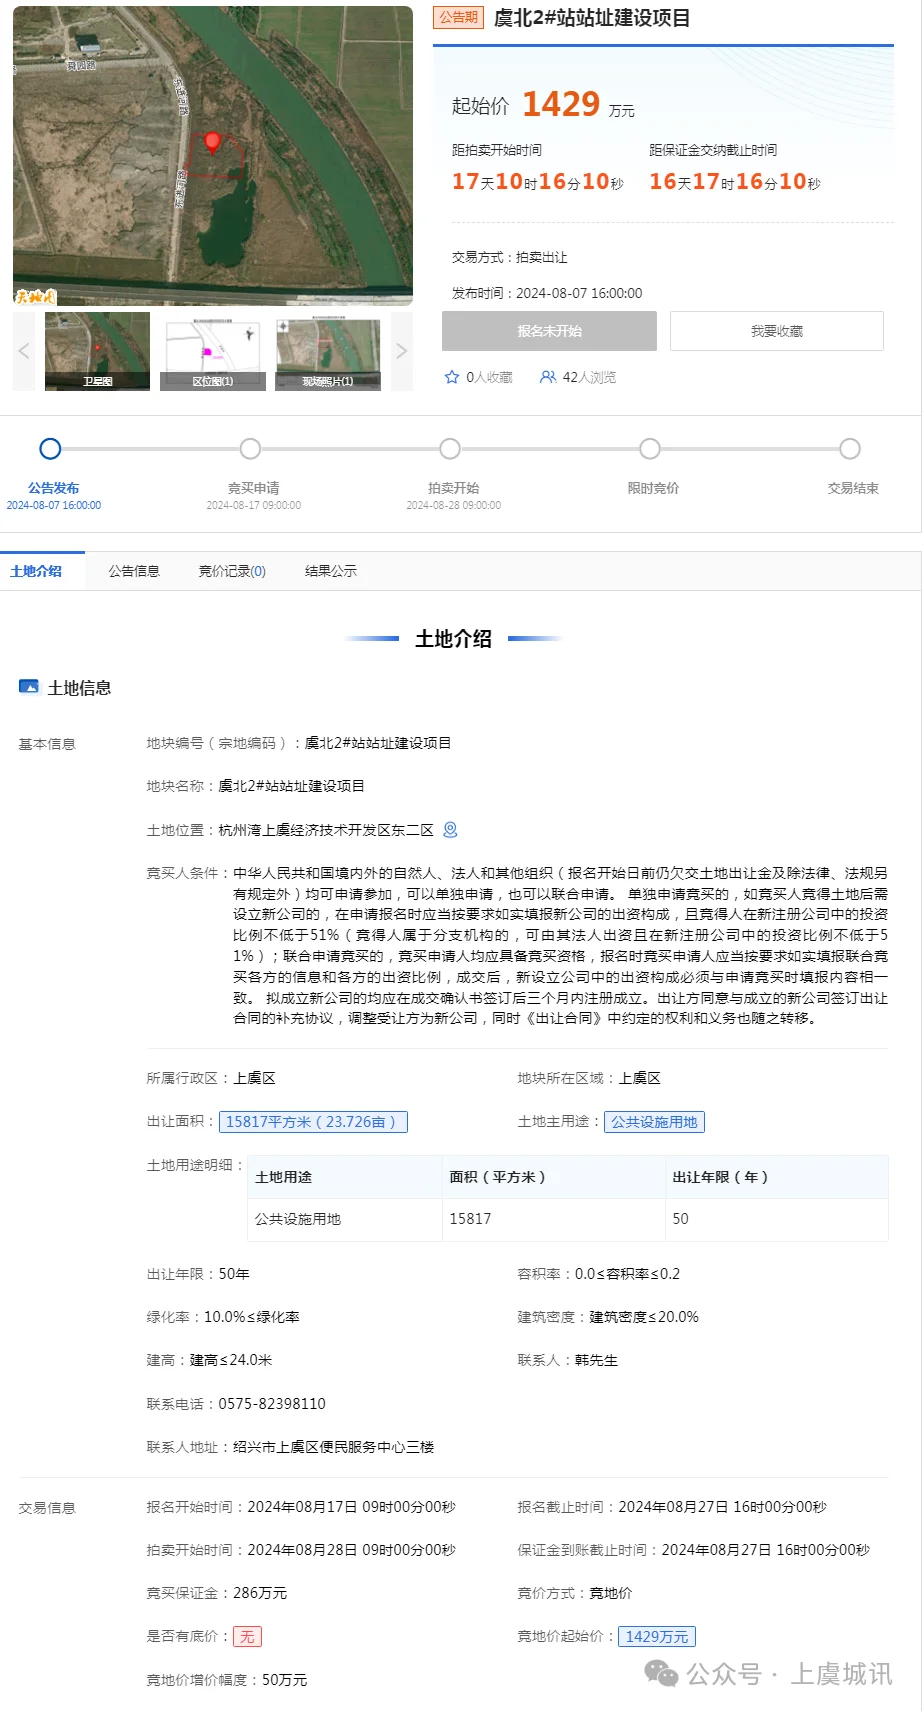The width and height of the screenshot is (922, 1711).
Task: Click the 竞买人条件 description paragraph
Action: point(560,946)
